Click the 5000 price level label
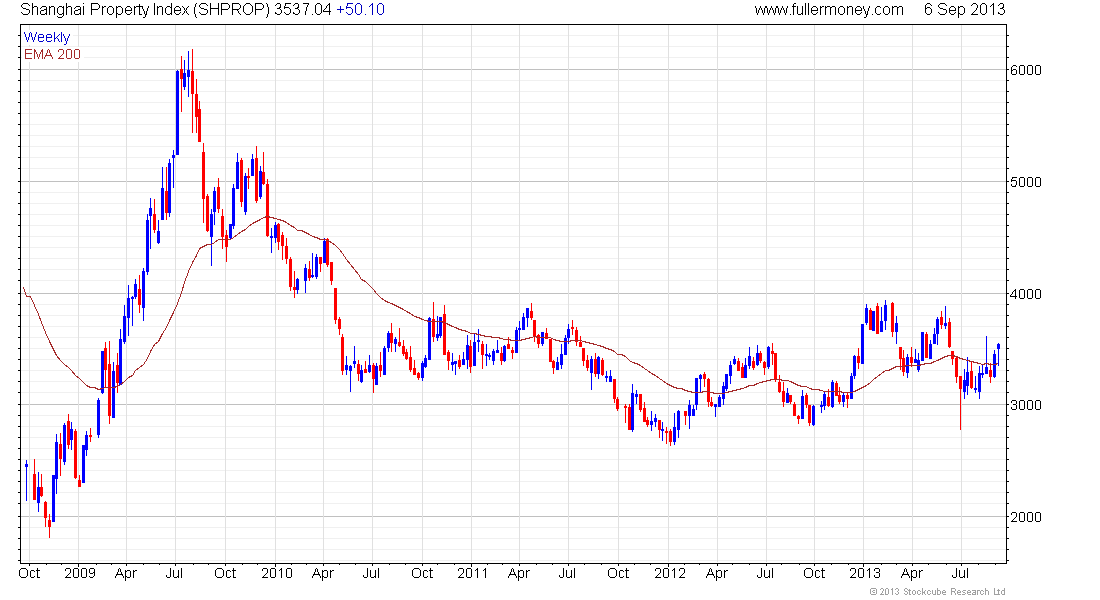This screenshot has height=600, width=1100. tap(1026, 182)
